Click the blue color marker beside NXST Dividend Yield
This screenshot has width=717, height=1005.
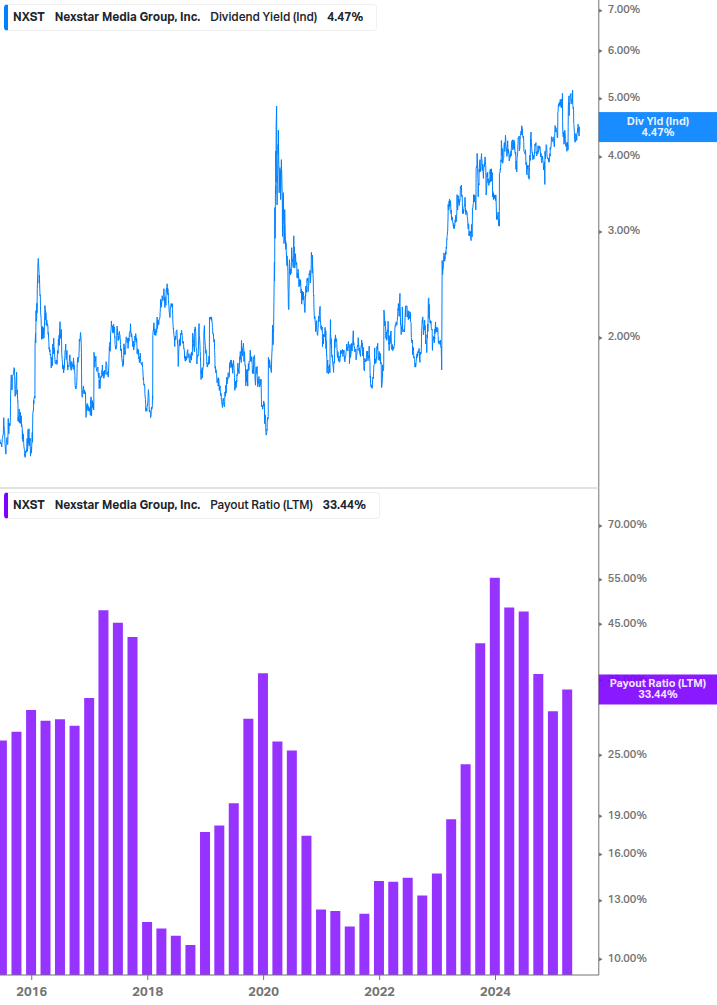6,17
